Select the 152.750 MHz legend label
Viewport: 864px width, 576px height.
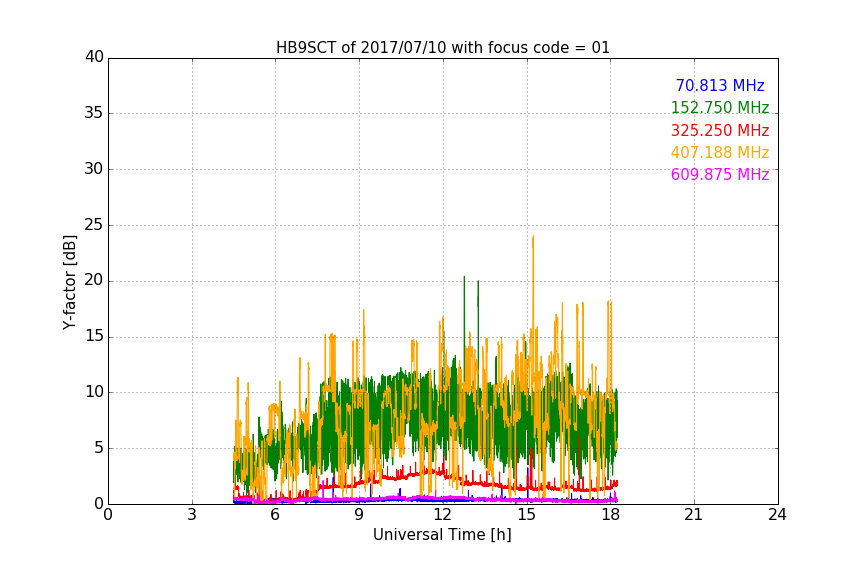click(720, 107)
